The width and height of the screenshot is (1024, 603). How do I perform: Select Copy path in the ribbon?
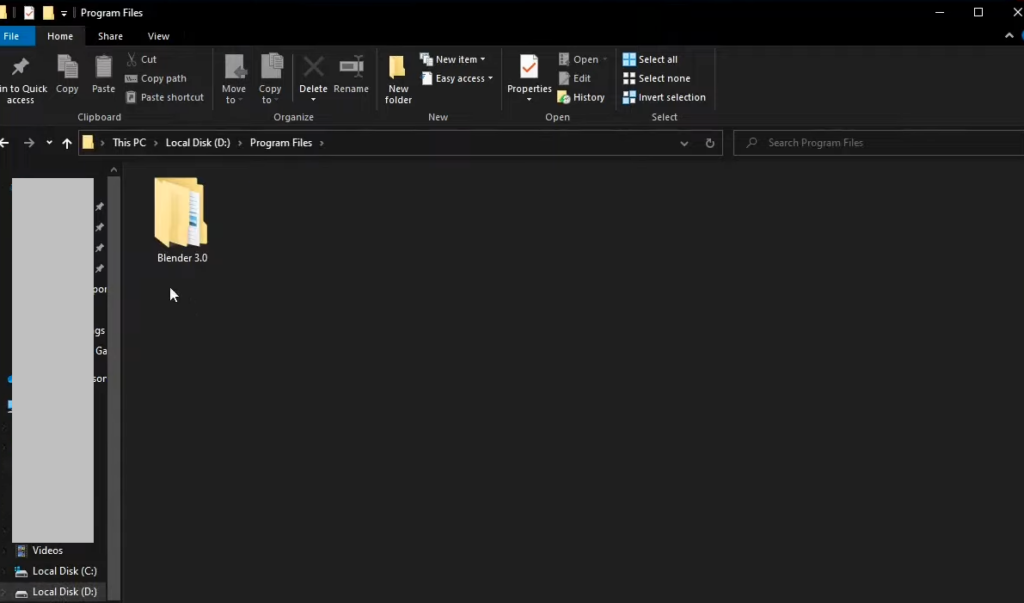[156, 78]
